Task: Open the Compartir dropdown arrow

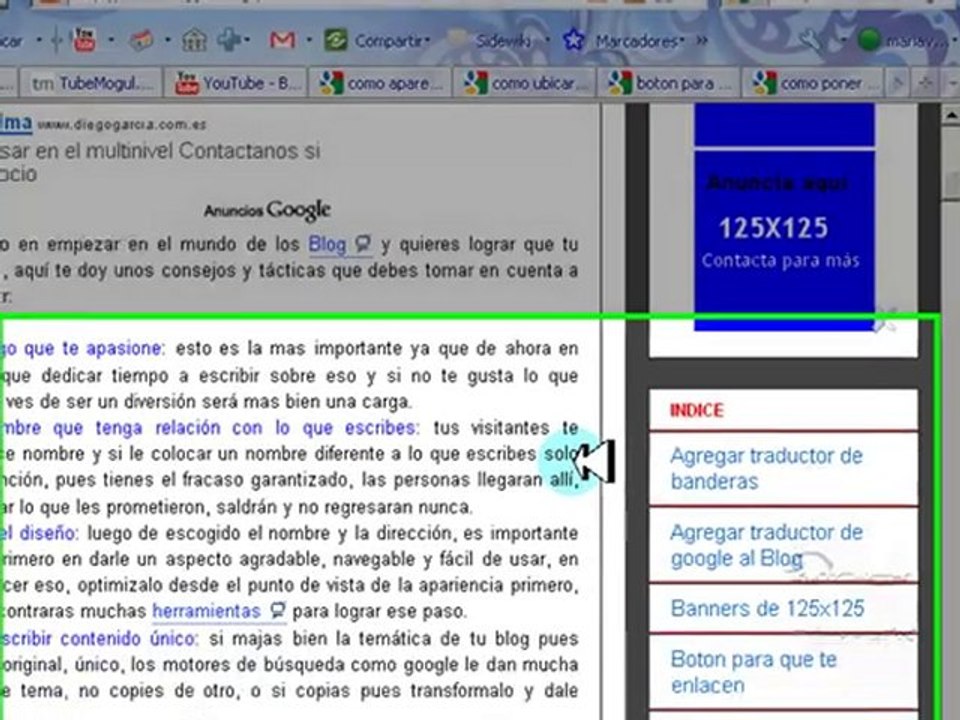Action: click(428, 41)
